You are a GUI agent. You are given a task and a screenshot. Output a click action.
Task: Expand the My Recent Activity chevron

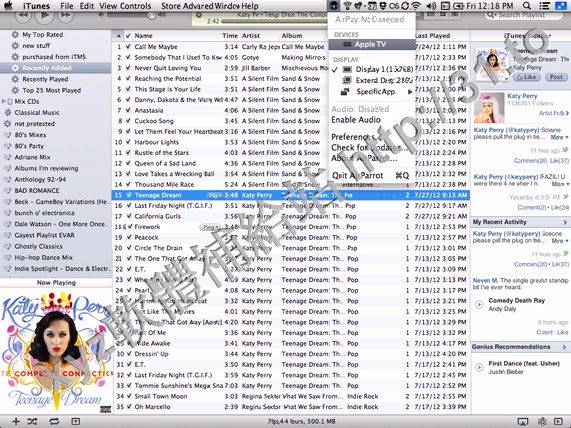(x=565, y=222)
